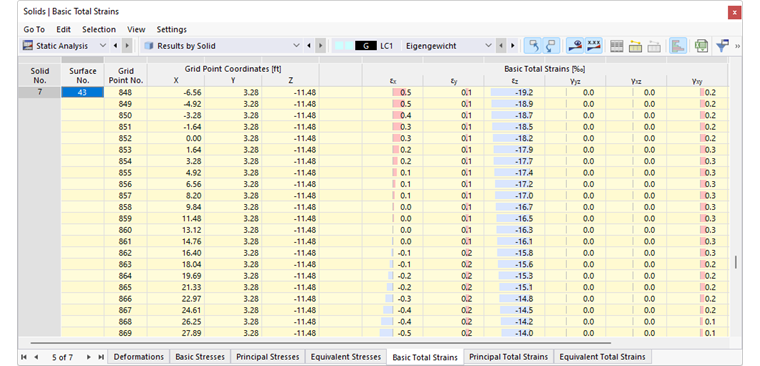The height and width of the screenshot is (366, 760).
Task: Click the εz strain value -19.2
Action: click(514, 92)
